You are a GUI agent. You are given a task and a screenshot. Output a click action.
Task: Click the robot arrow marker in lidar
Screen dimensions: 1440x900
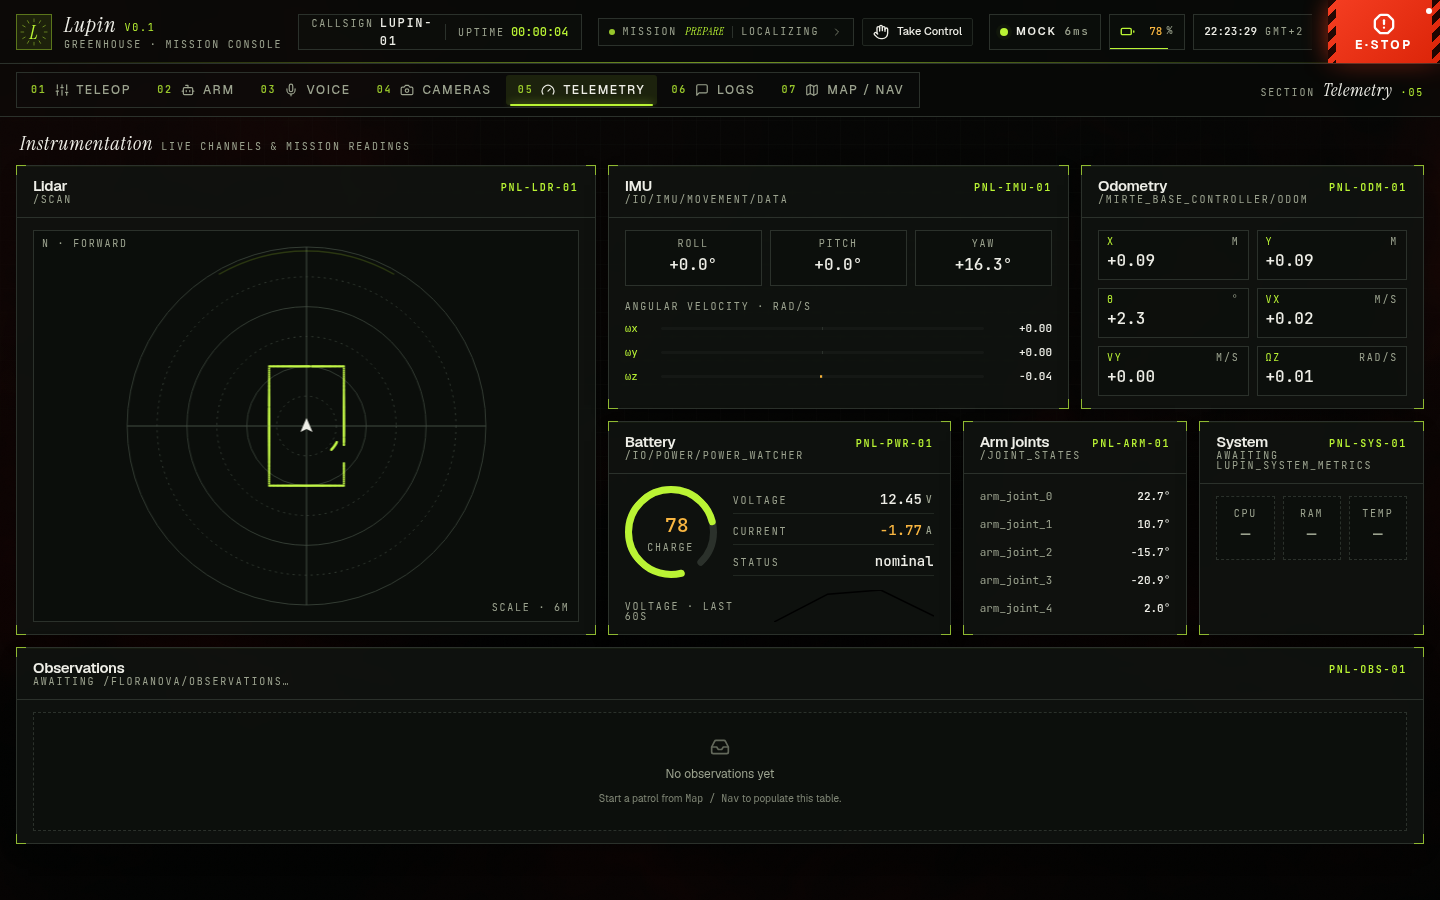pos(306,425)
